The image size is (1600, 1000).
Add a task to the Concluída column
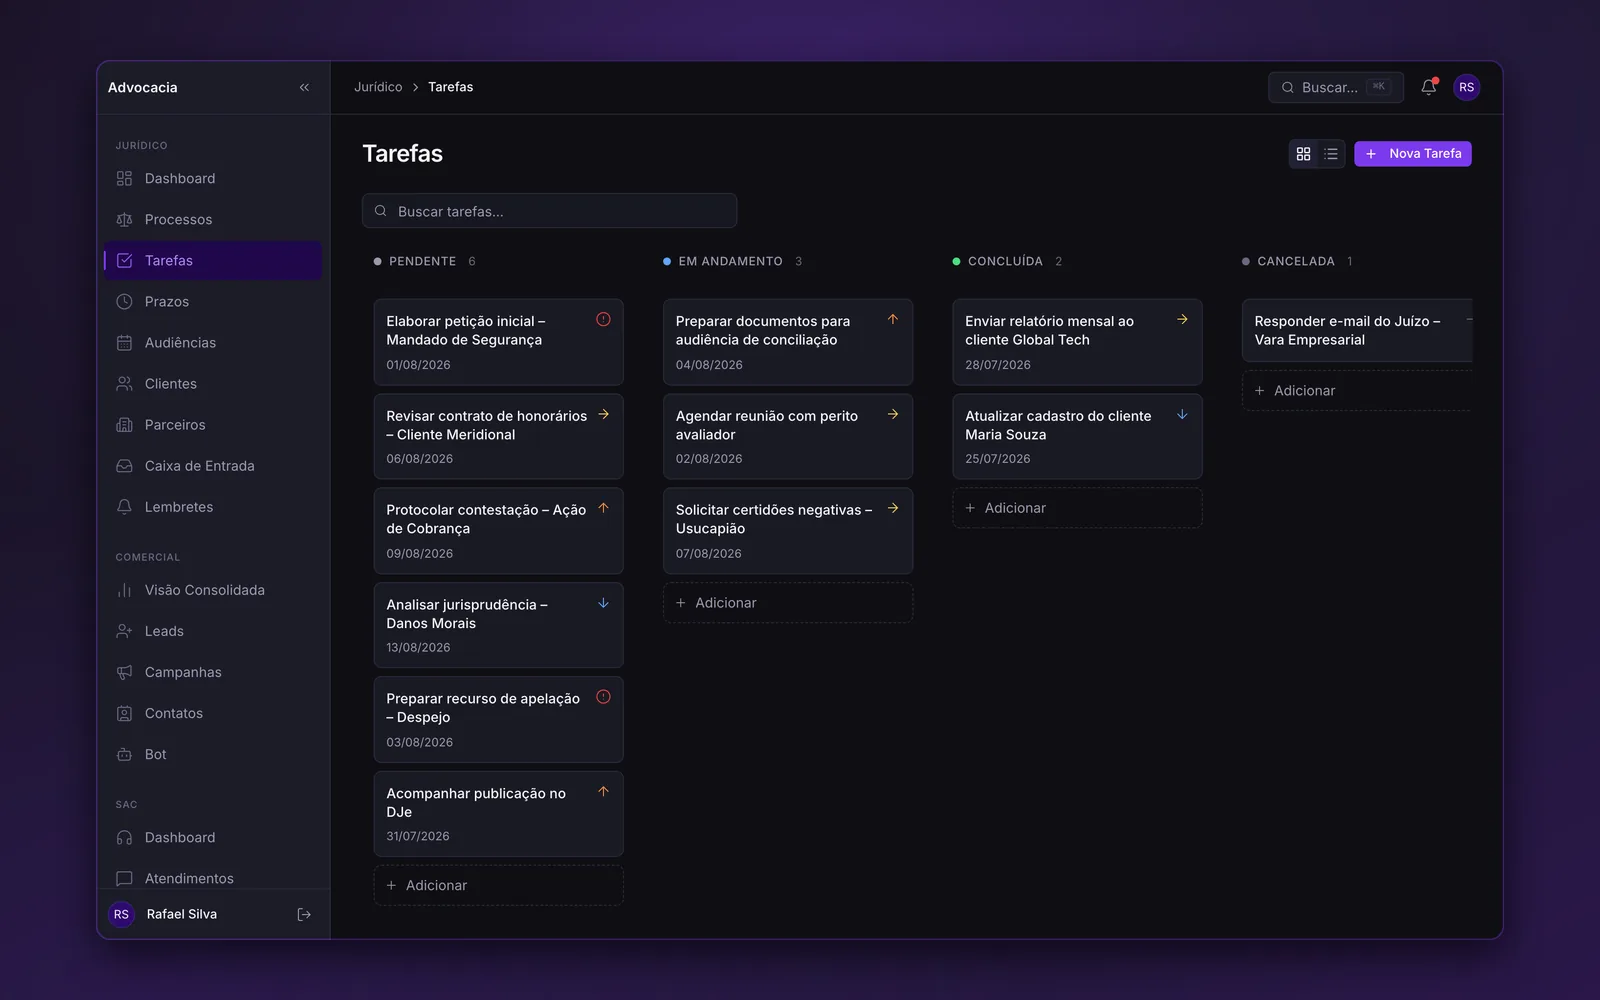pos(1077,508)
